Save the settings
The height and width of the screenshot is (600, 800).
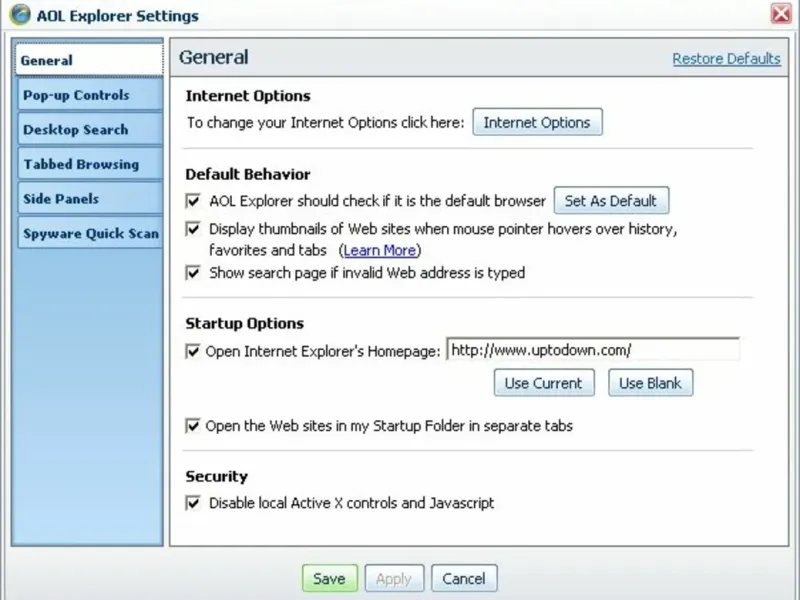(x=330, y=578)
